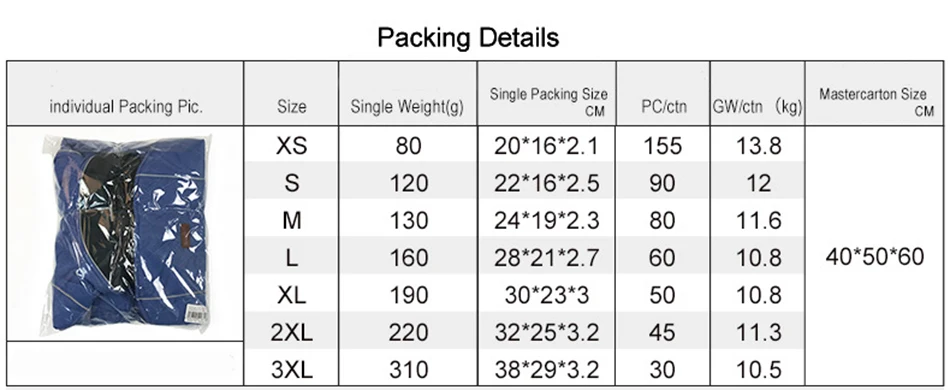Click the blue packaged jacket photo
The image size is (950, 390).
tap(127, 233)
